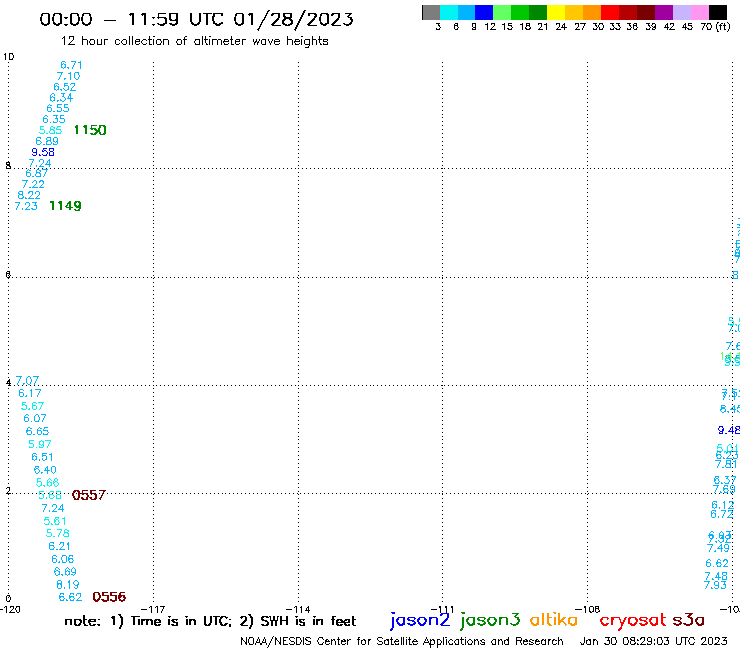740x650 pixels.
Task: Click the wave height value 8.19
Action: 68,585
